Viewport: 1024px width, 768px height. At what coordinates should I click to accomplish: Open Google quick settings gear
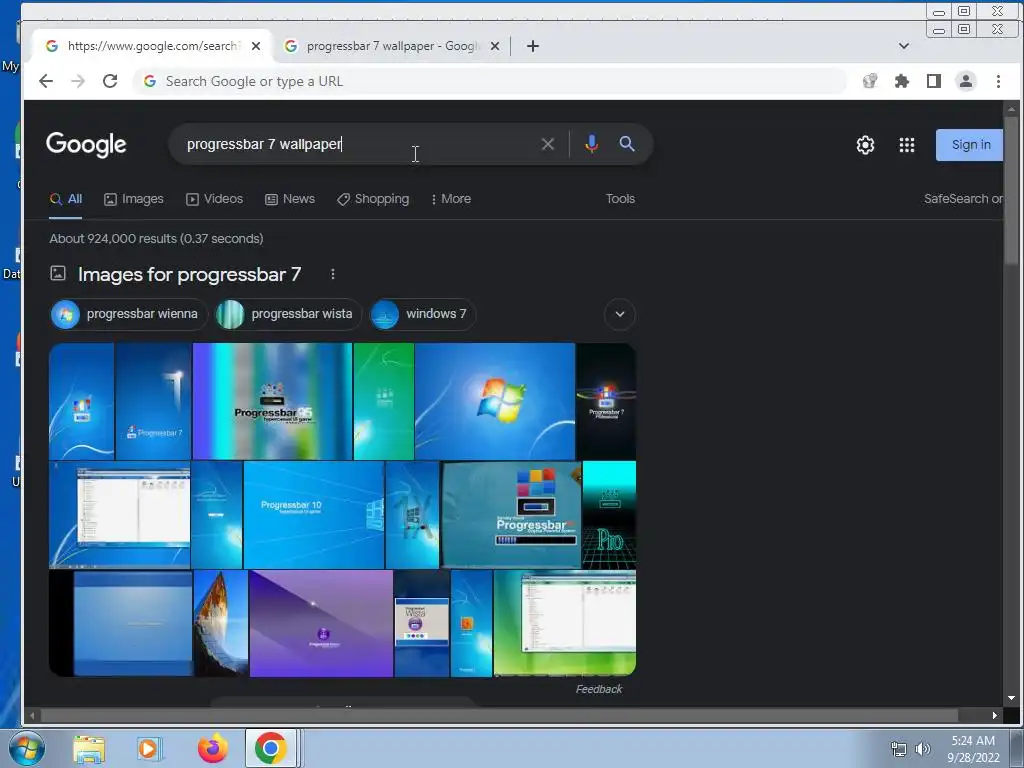pos(865,145)
